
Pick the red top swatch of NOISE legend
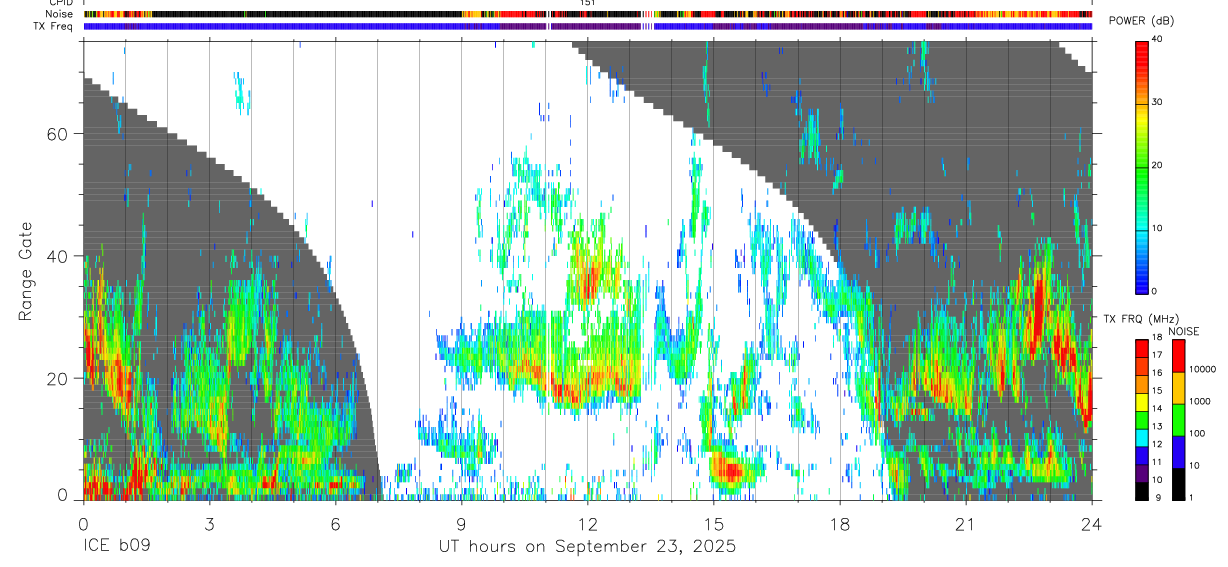pos(1177,356)
